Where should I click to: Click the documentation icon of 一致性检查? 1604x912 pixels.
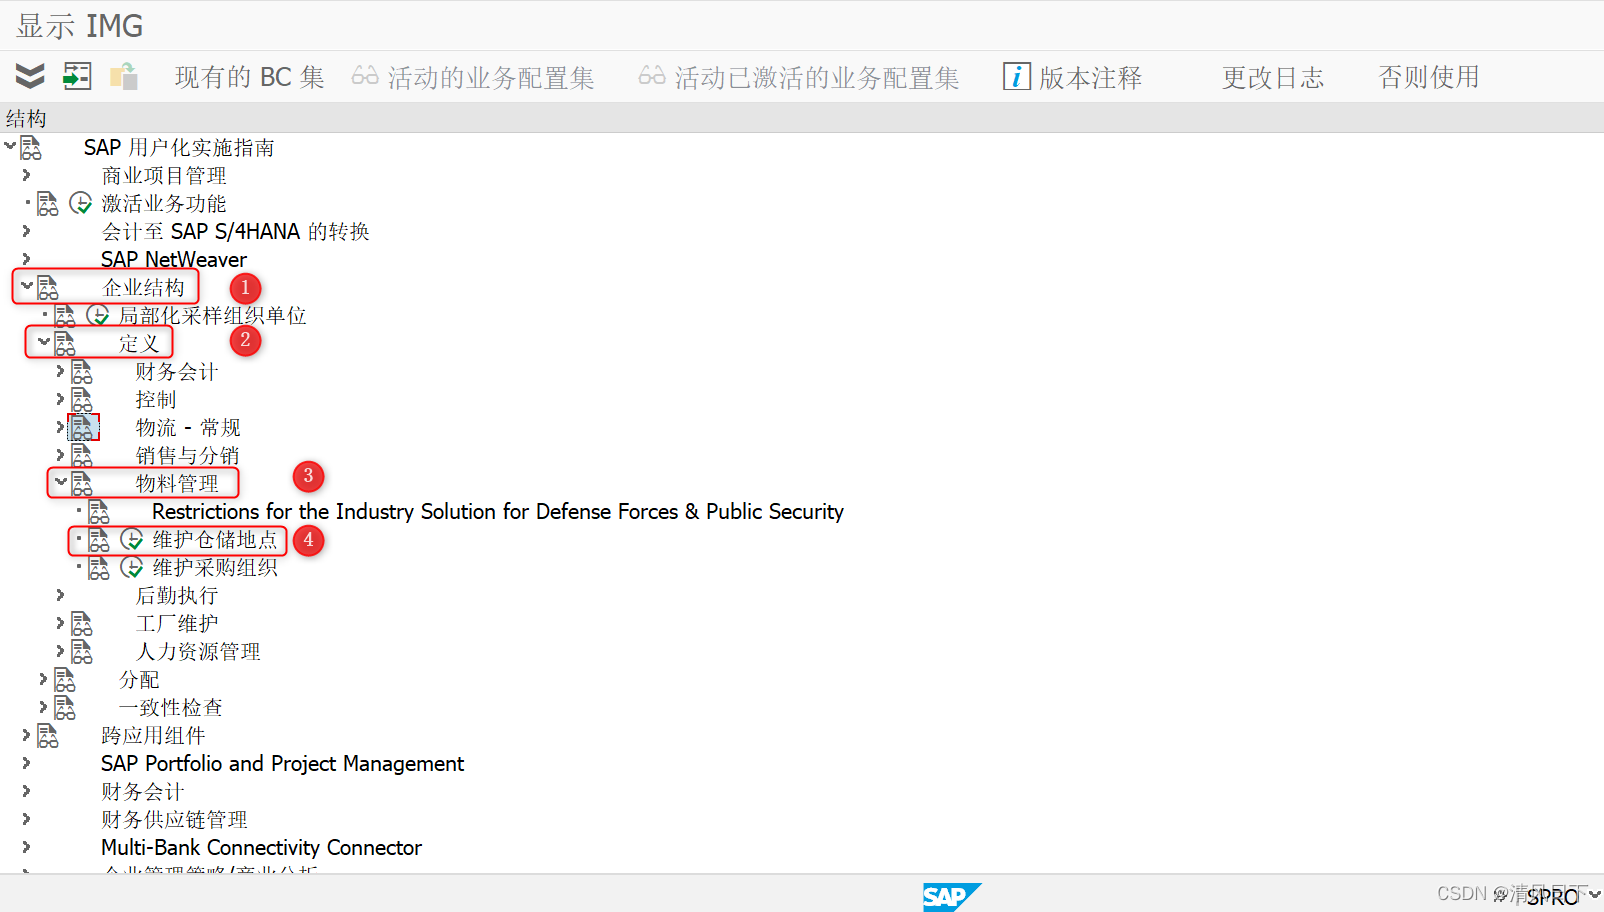(x=65, y=708)
